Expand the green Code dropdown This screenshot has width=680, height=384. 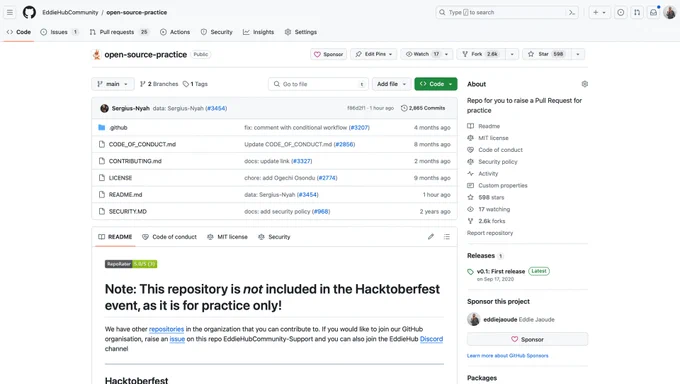(436, 84)
